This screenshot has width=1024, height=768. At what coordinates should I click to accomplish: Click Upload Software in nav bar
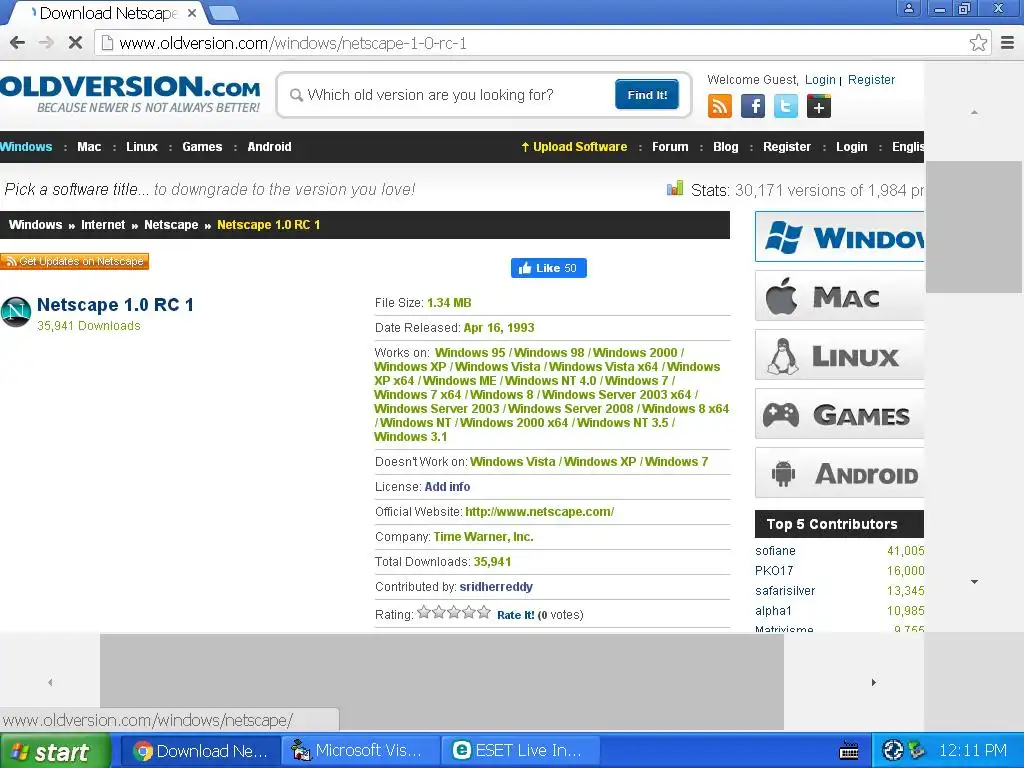tap(574, 147)
